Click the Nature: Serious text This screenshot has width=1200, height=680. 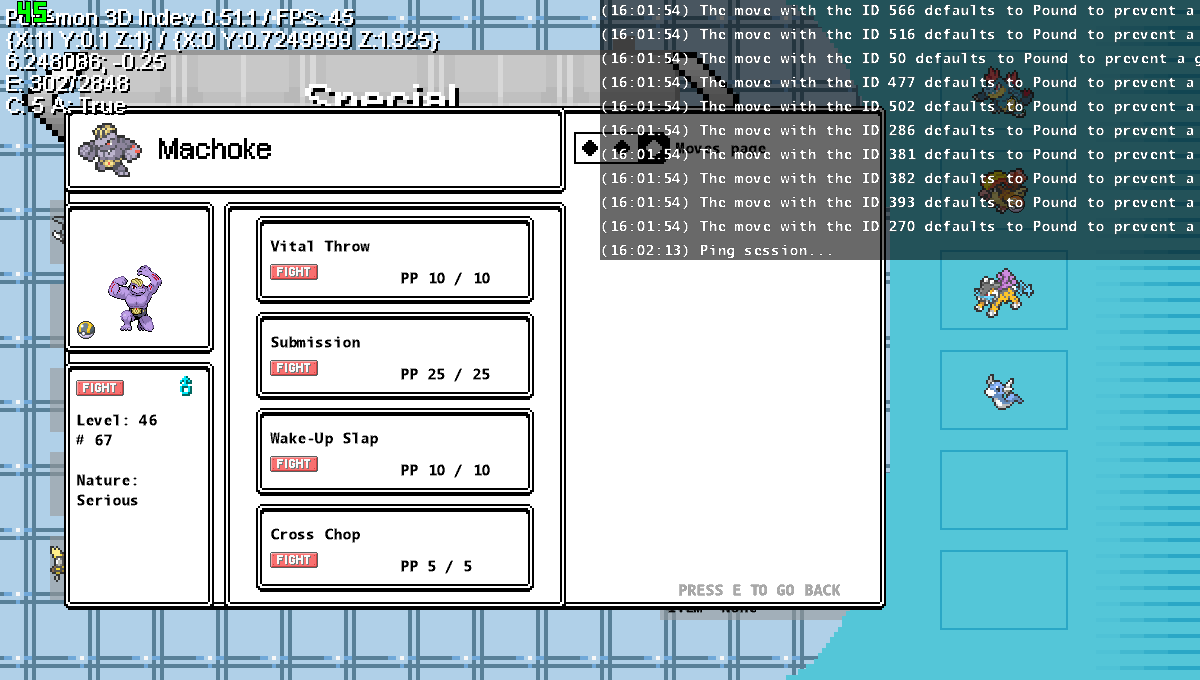tap(108, 490)
